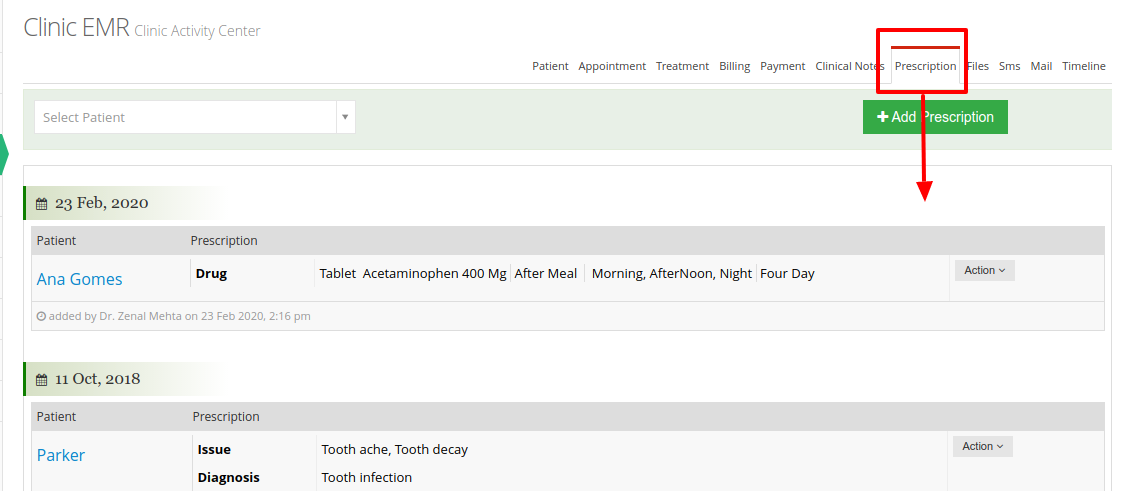Select the Files tab
The height and width of the screenshot is (491, 1126).
click(977, 66)
